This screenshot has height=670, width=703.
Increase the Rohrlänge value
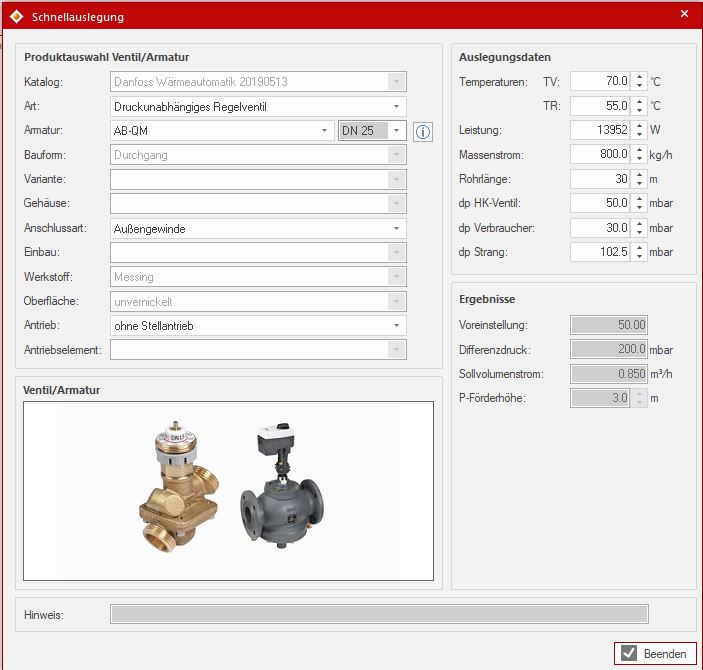(x=638, y=174)
